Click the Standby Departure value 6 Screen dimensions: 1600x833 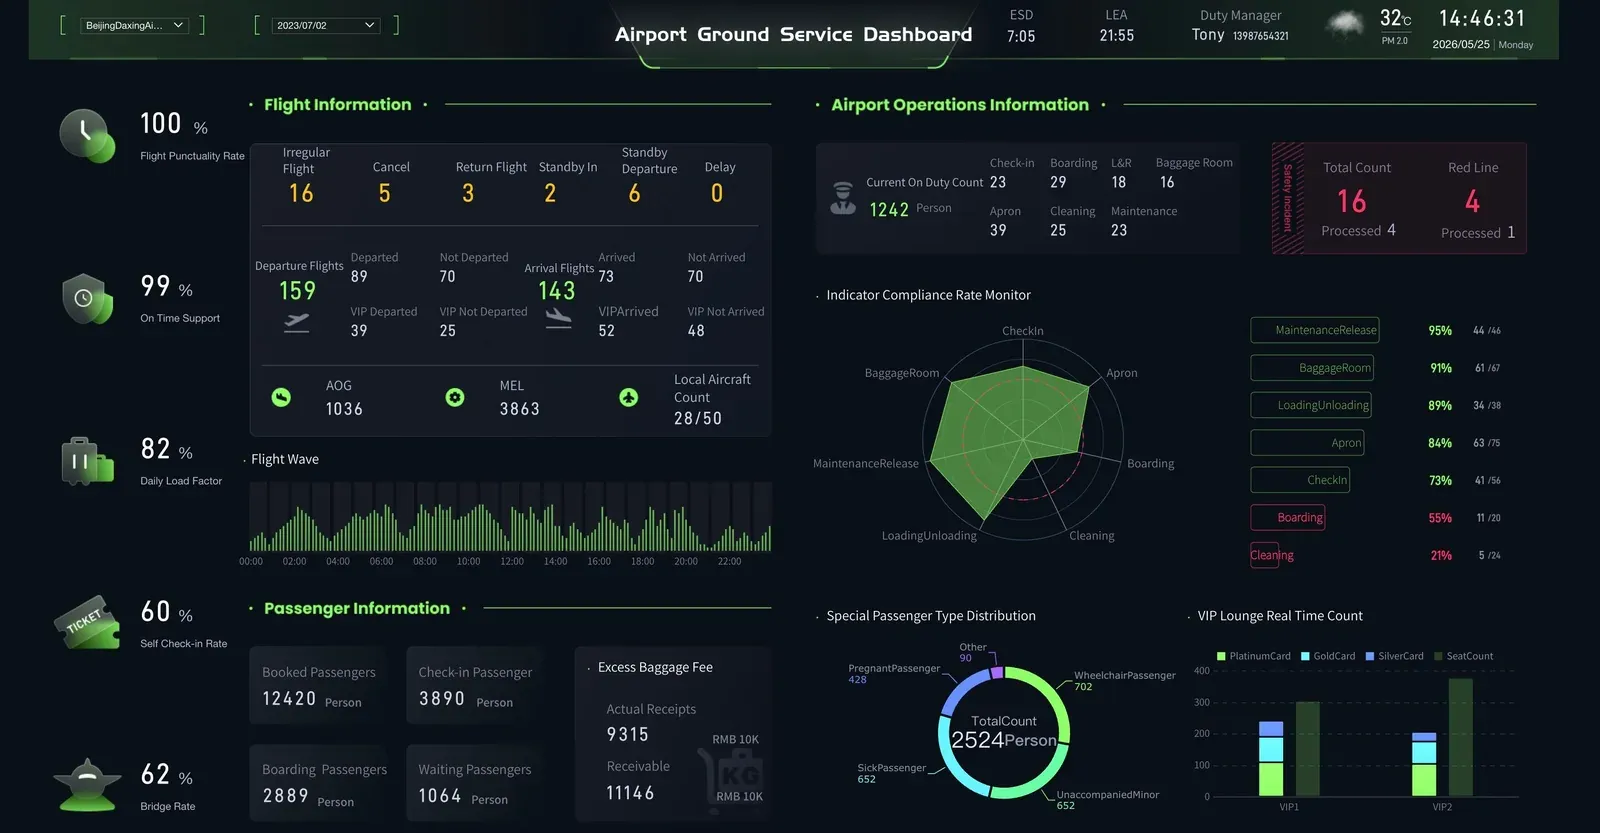[x=634, y=194]
